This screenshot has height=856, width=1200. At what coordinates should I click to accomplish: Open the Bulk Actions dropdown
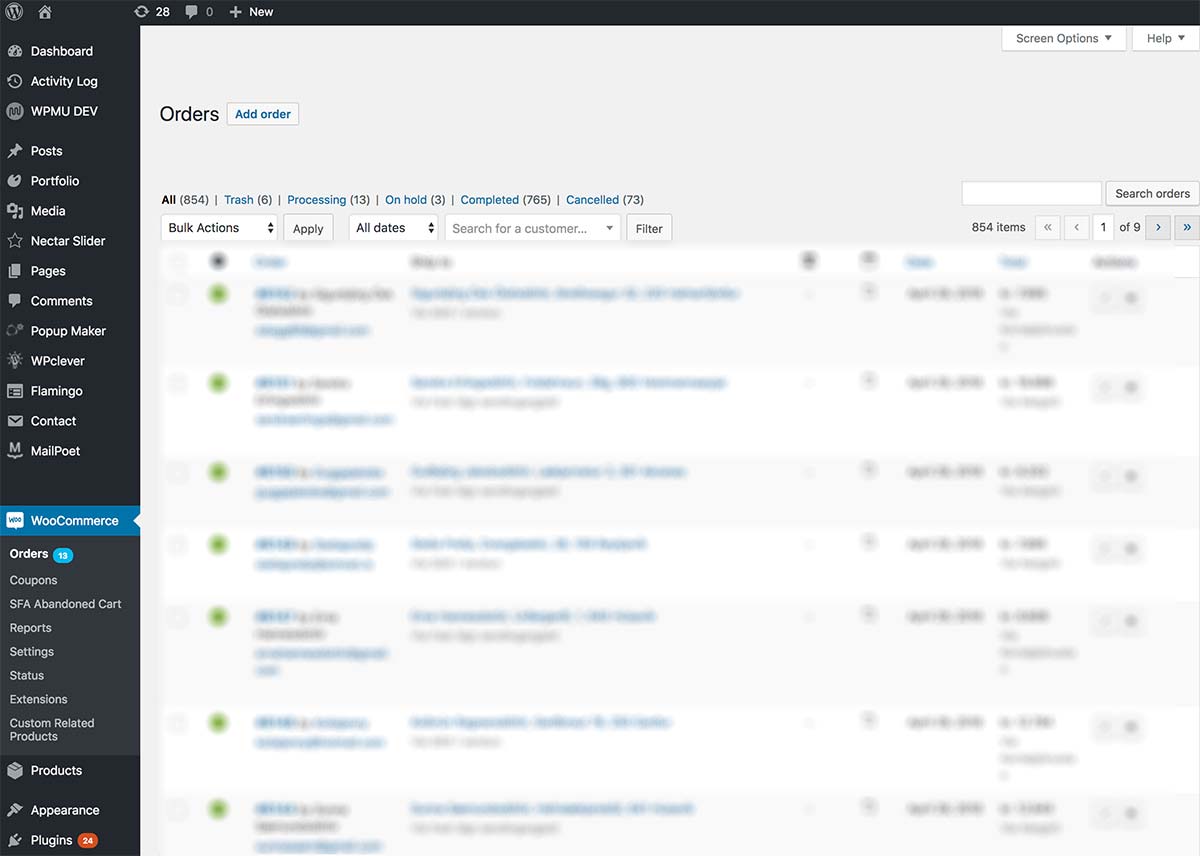coord(219,228)
